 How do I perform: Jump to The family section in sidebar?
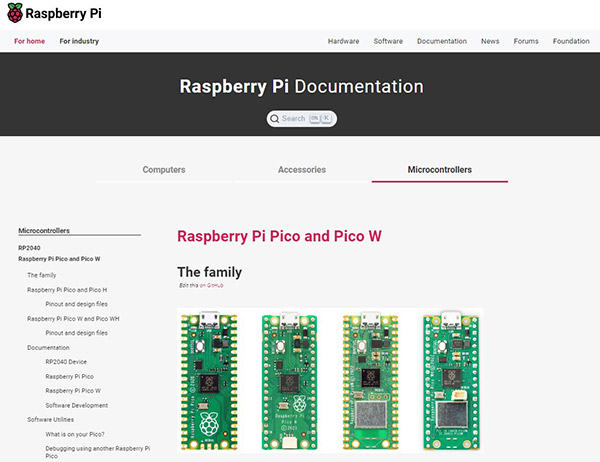point(41,275)
